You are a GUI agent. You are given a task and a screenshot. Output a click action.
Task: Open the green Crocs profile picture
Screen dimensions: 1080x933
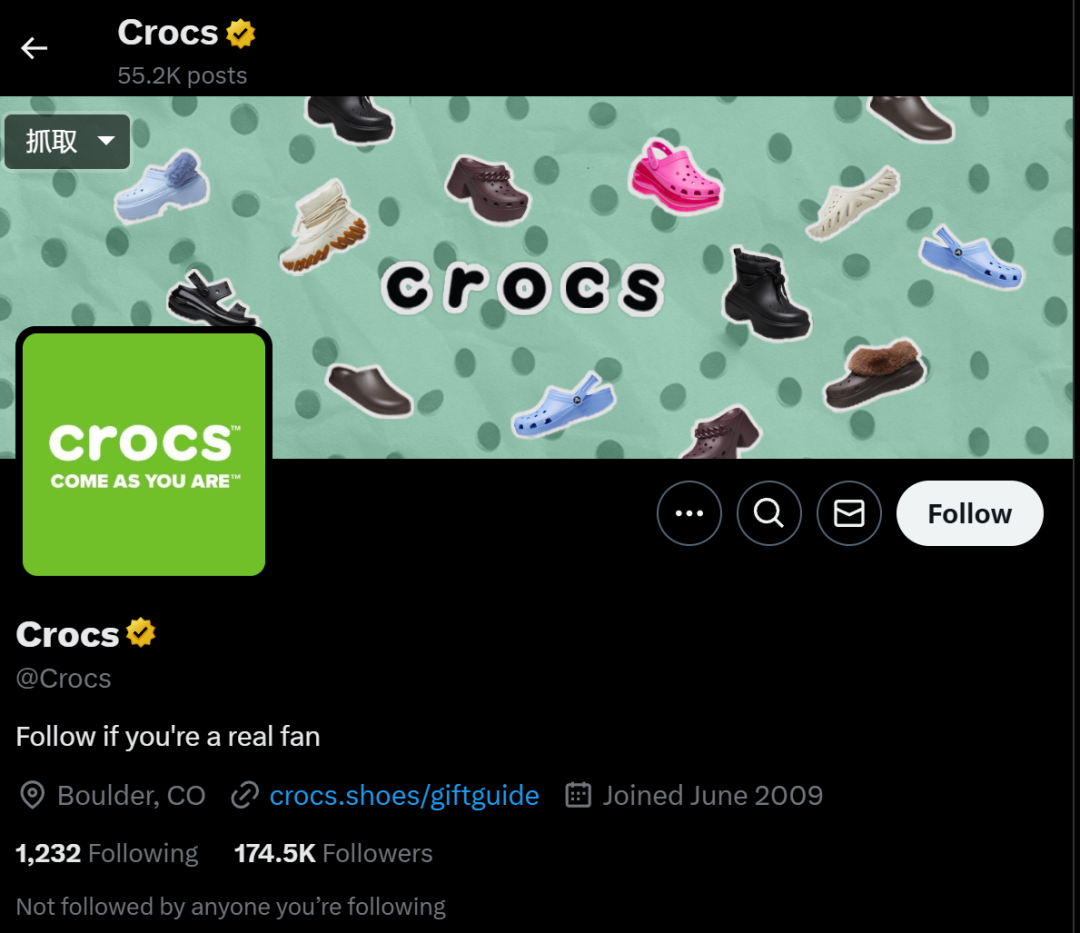coord(144,454)
